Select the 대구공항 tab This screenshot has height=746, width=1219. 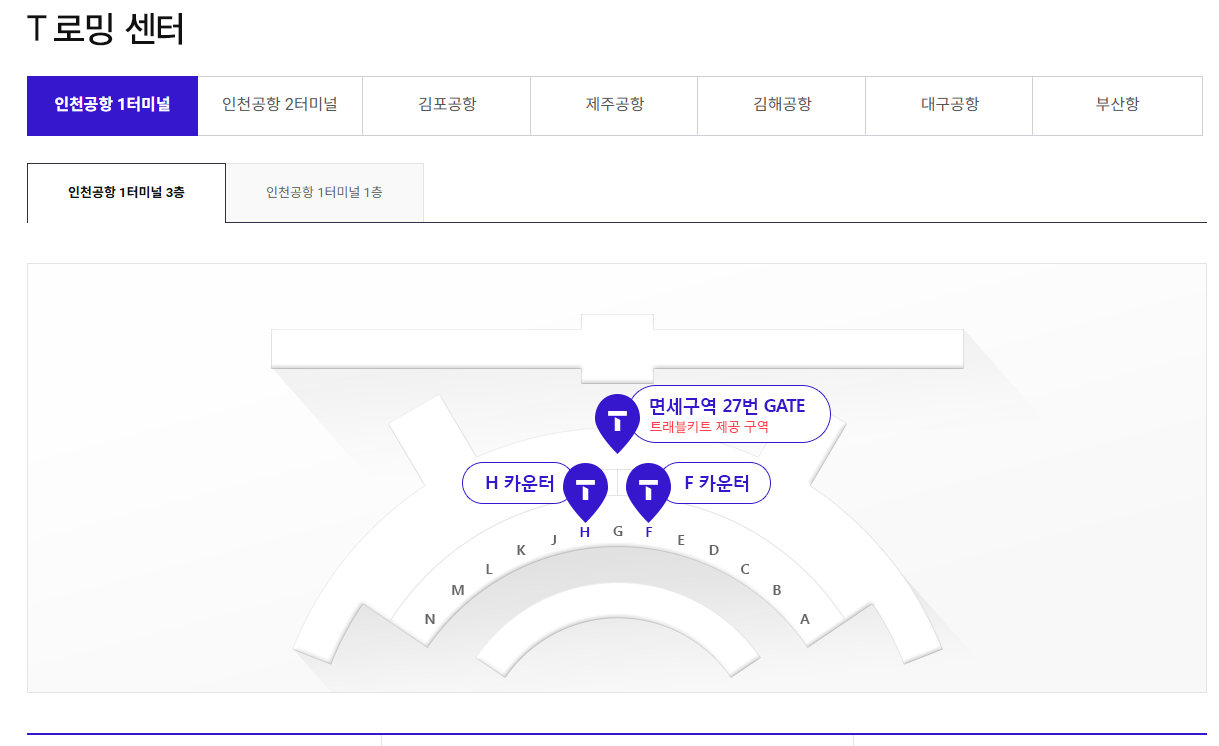(949, 105)
